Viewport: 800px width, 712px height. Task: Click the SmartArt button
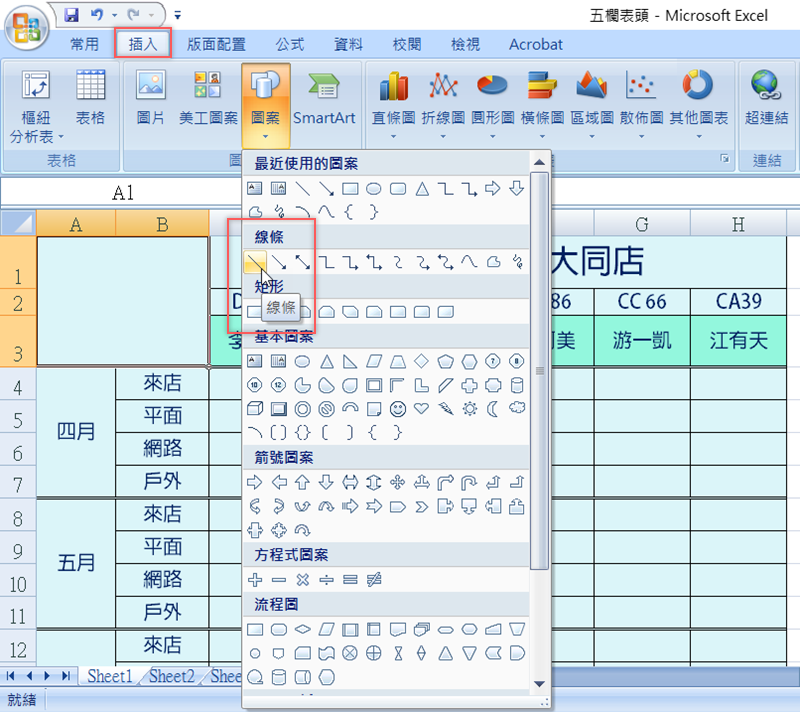coord(324,102)
